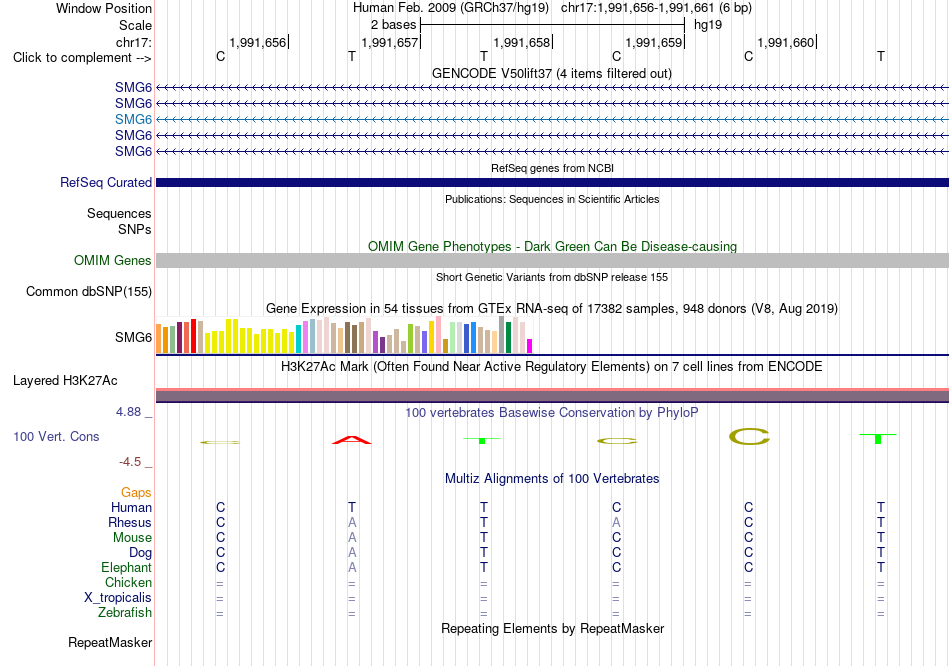
Task: Click the GENCODE V50lift37 track title
Action: click(551, 73)
